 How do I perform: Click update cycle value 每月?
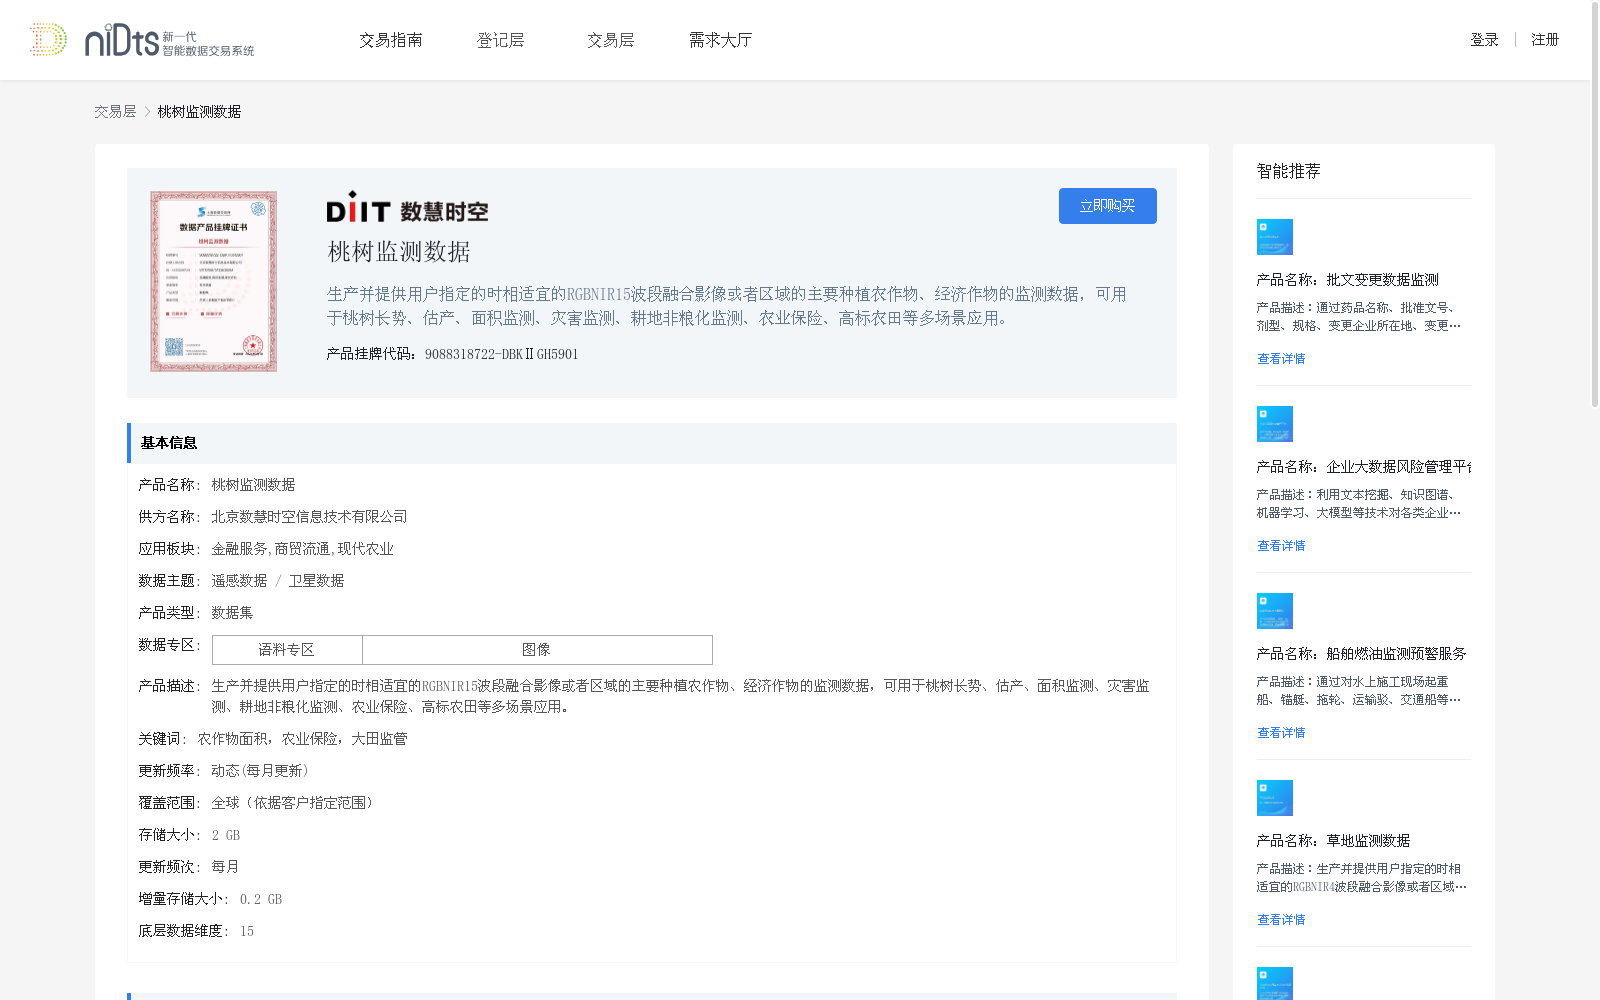[225, 867]
